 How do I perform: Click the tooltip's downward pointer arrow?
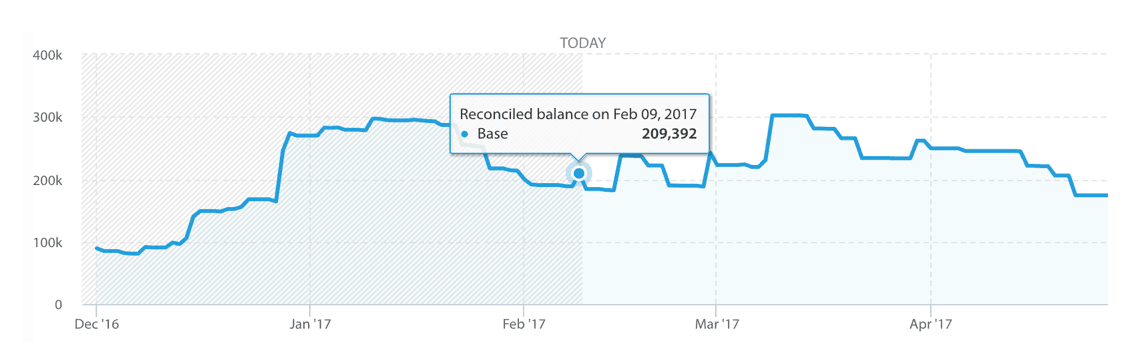pyautogui.click(x=579, y=159)
